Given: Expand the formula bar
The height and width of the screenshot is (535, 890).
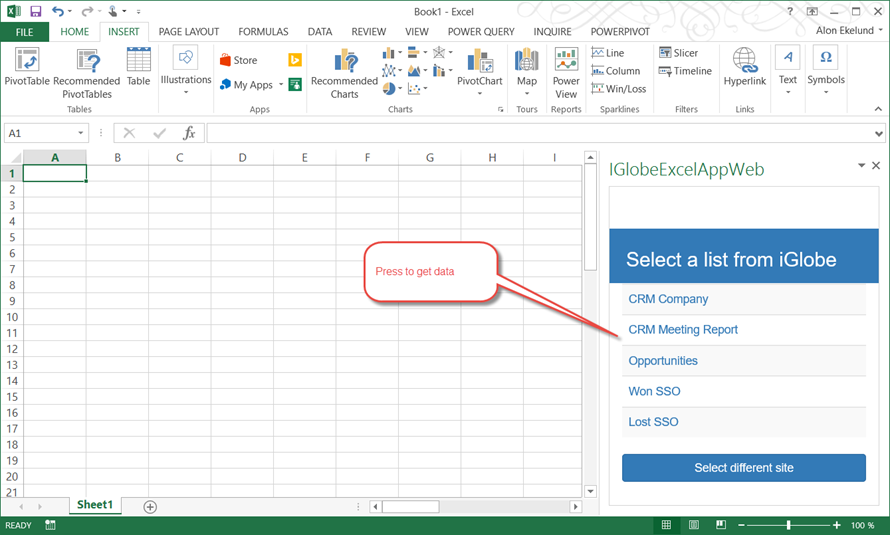Looking at the screenshot, I should pyautogui.click(x=879, y=134).
